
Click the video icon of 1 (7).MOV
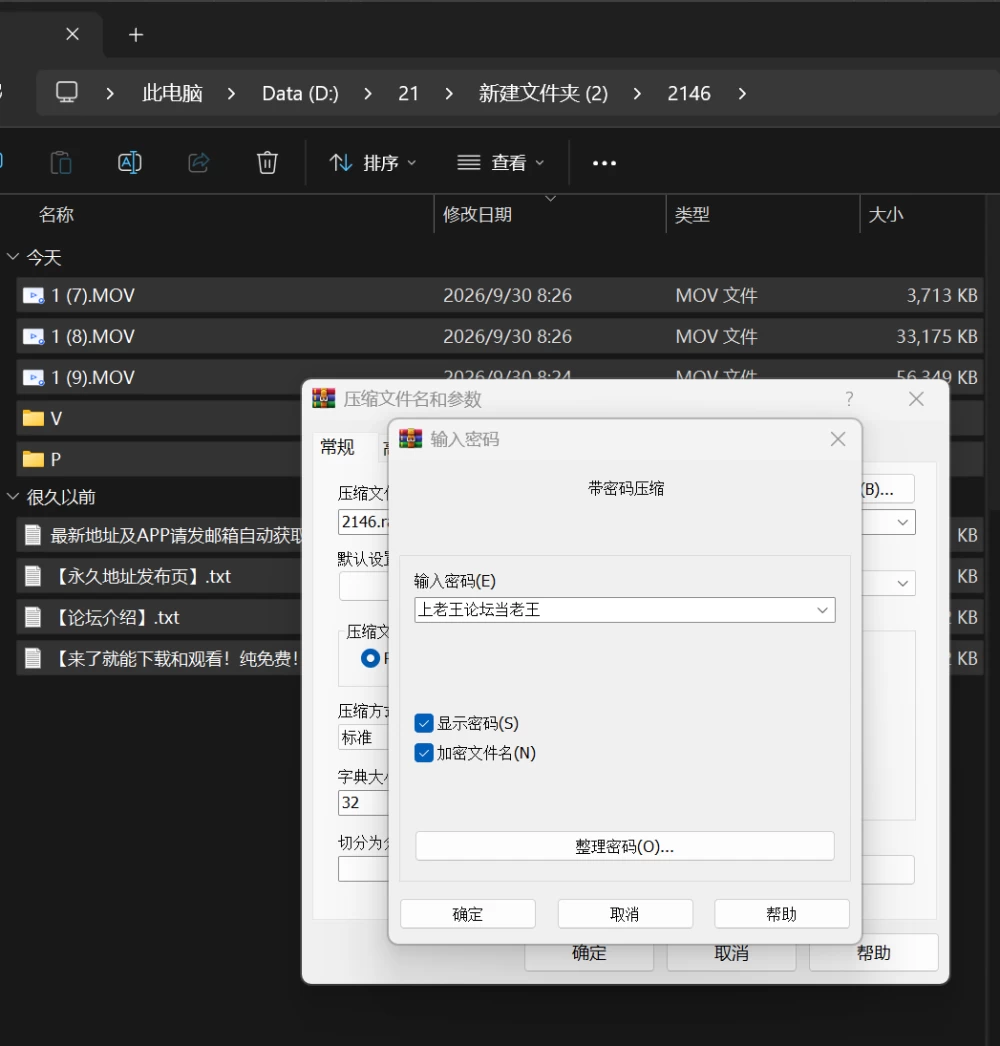pos(33,296)
